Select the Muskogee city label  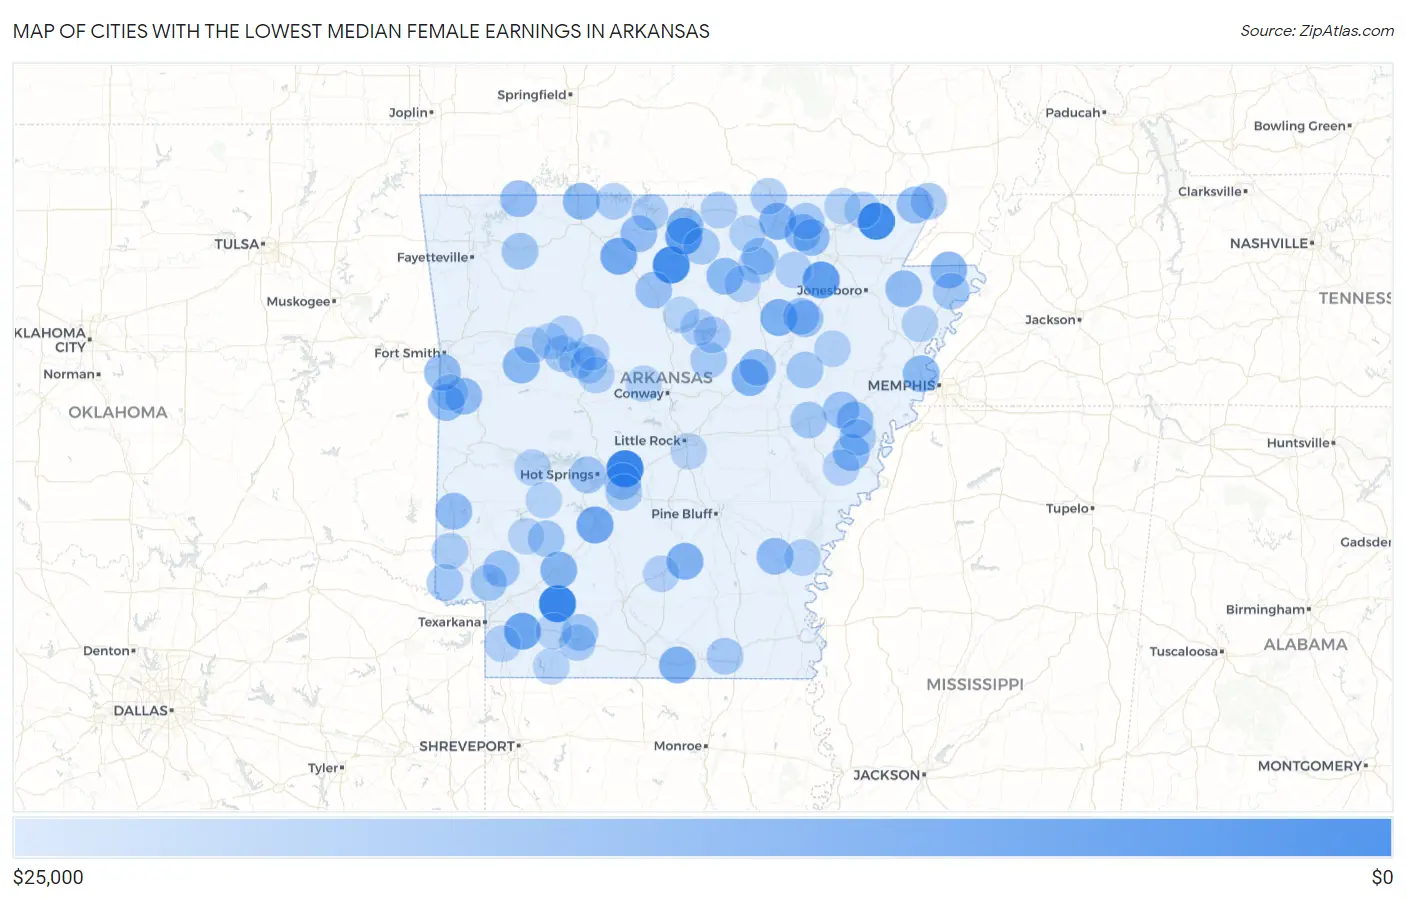coord(298,302)
